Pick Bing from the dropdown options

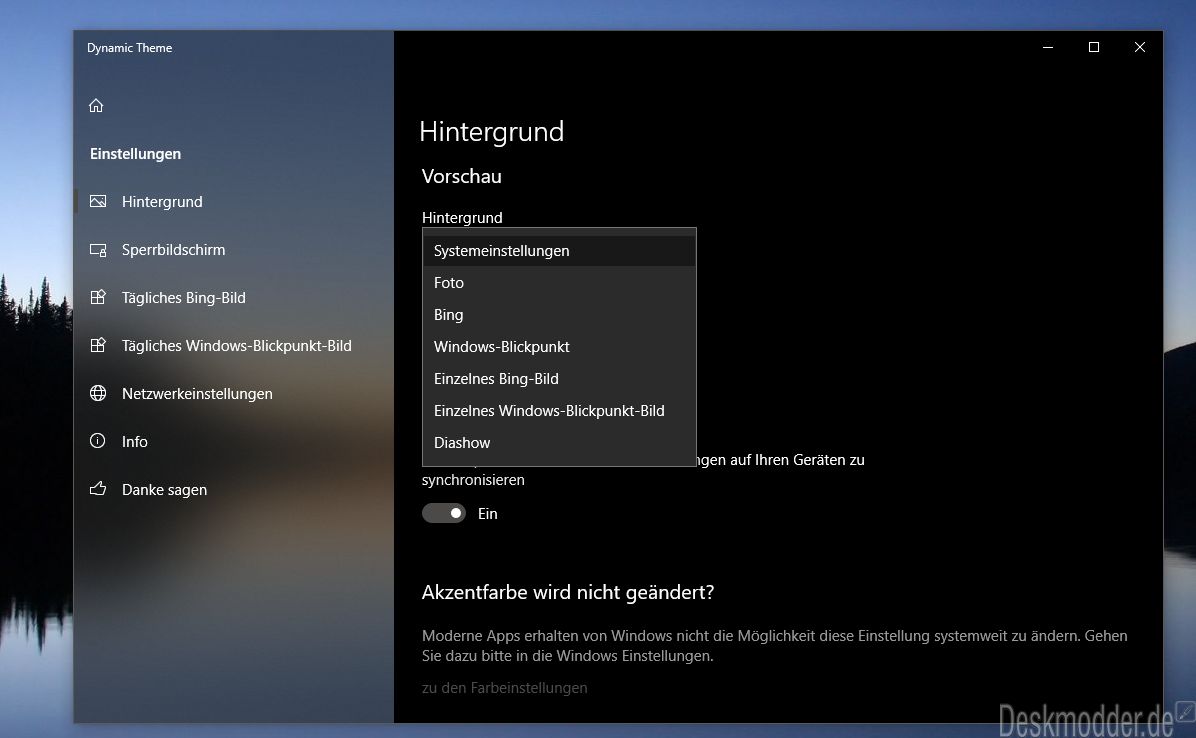click(x=449, y=315)
